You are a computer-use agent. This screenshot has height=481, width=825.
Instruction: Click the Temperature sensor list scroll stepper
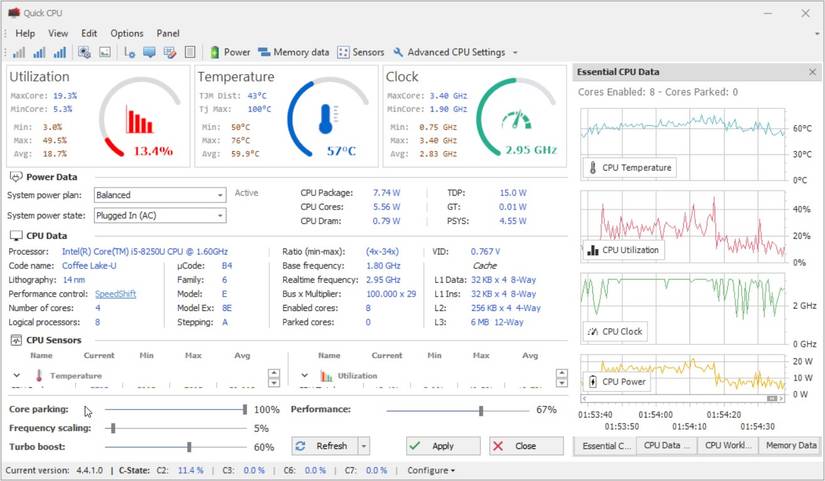(274, 378)
